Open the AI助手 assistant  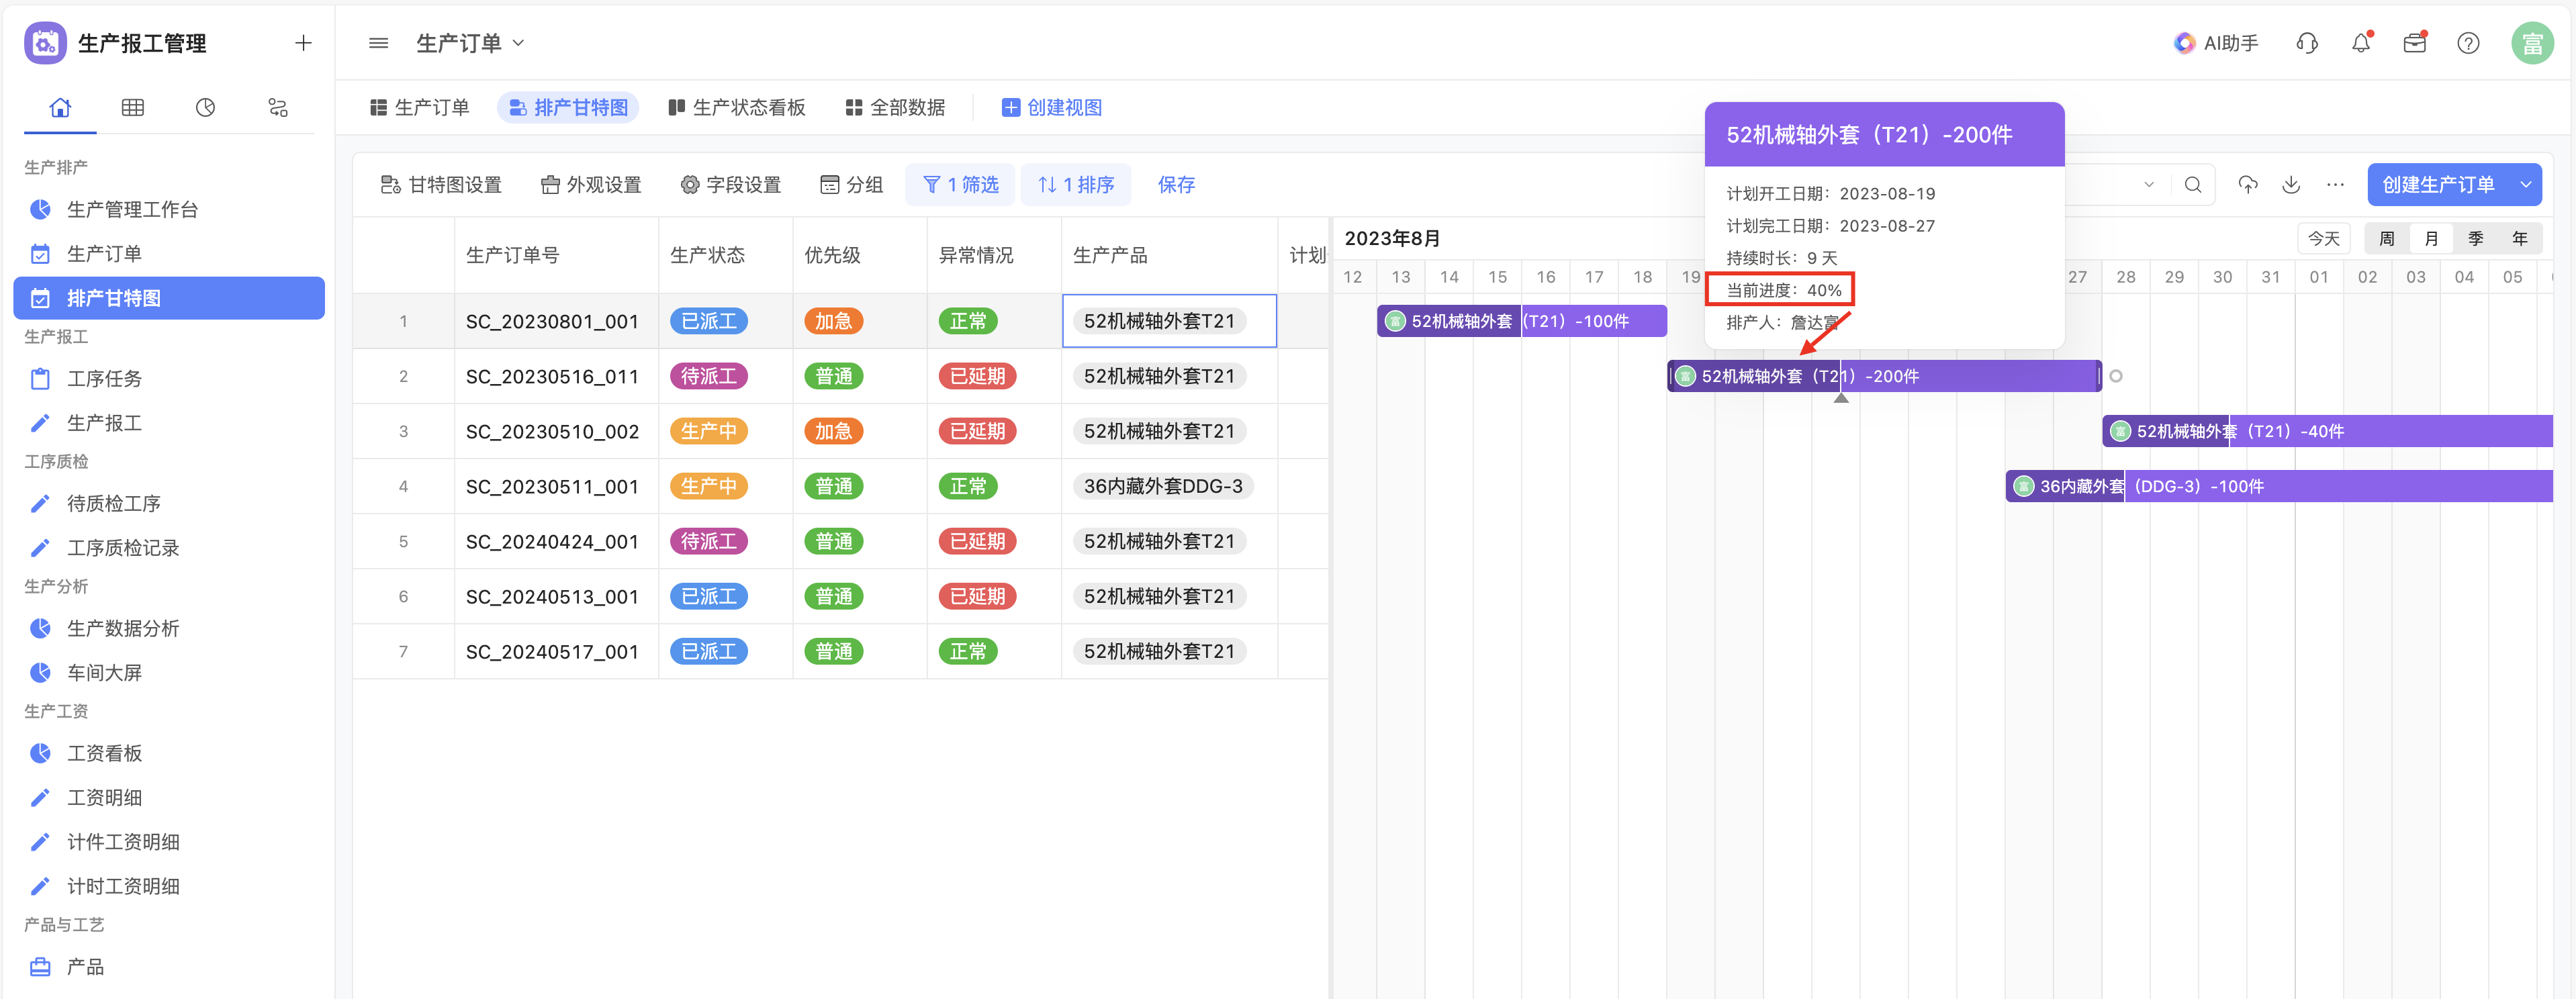coord(2216,43)
